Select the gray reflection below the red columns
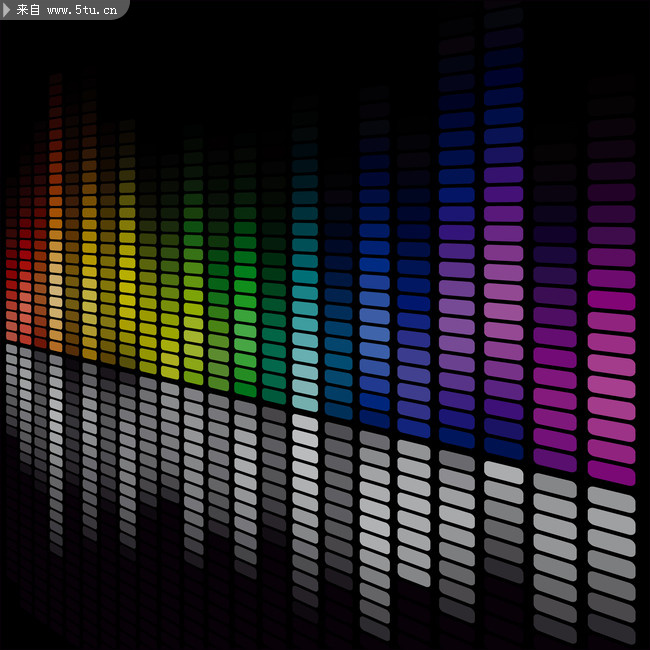650x650 pixels. coord(25,400)
